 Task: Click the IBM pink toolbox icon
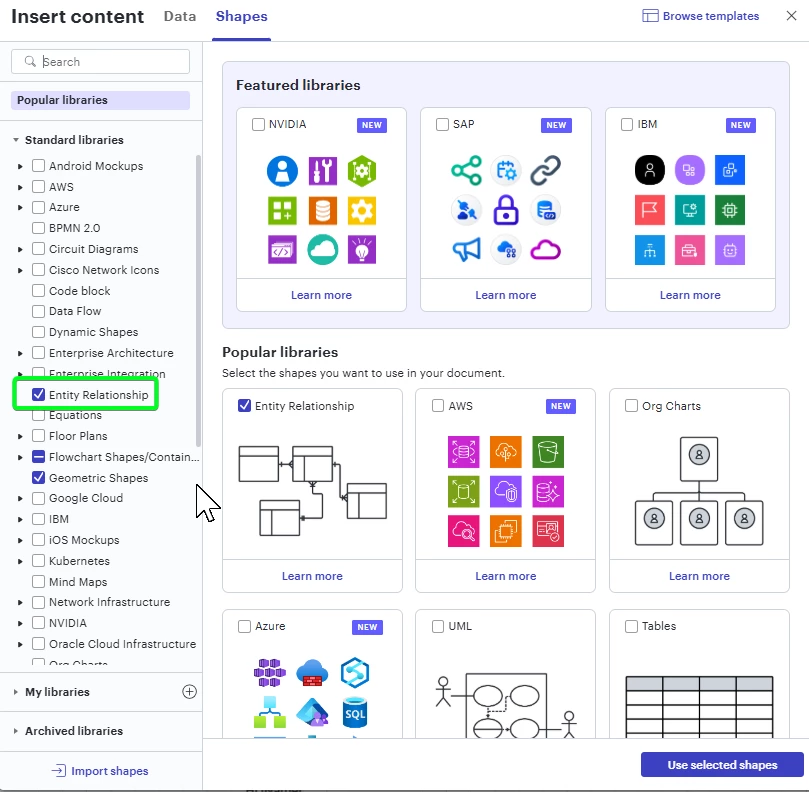(x=689, y=250)
